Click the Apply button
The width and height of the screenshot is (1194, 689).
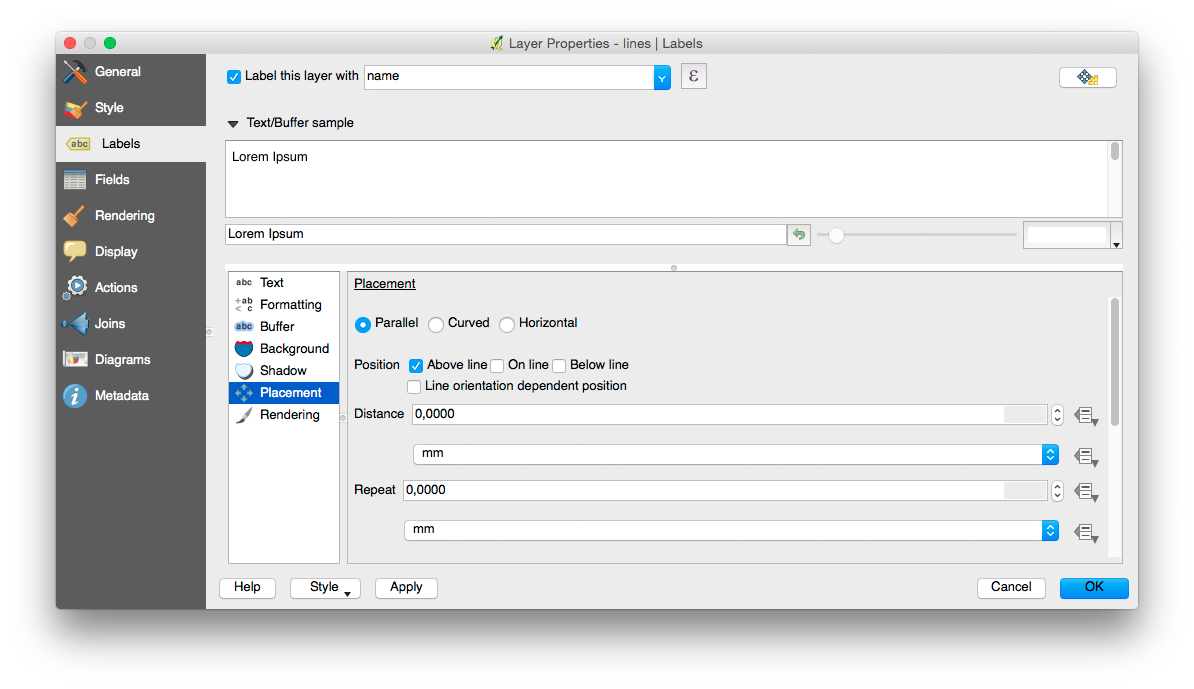pos(406,588)
